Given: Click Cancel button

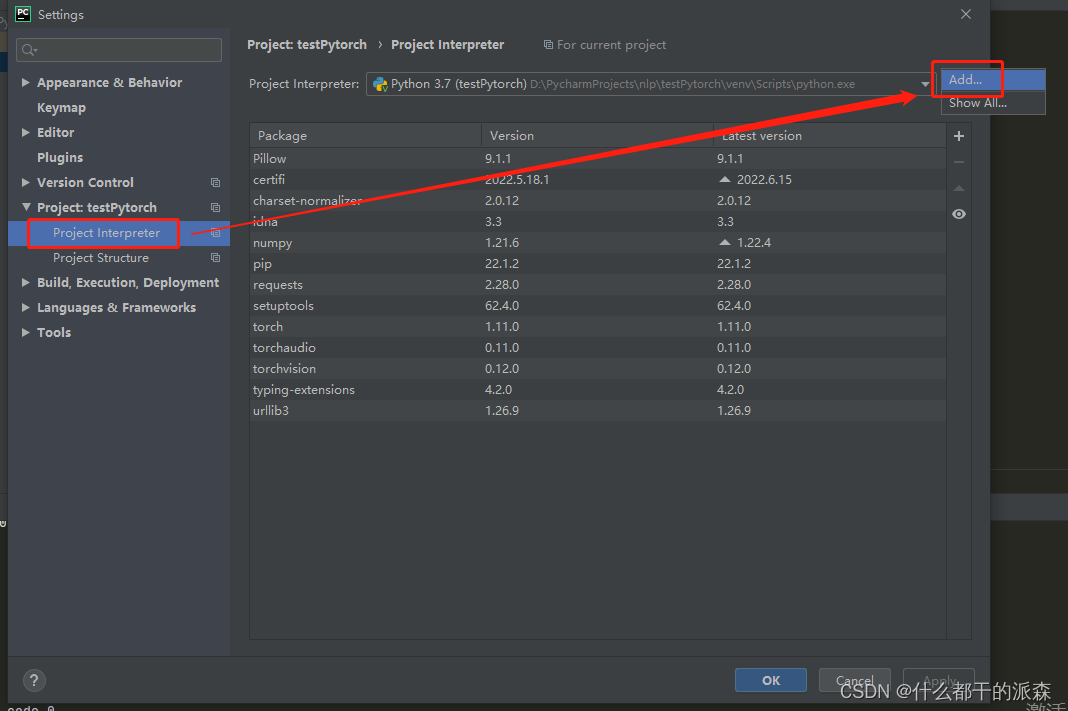Looking at the screenshot, I should (x=854, y=680).
